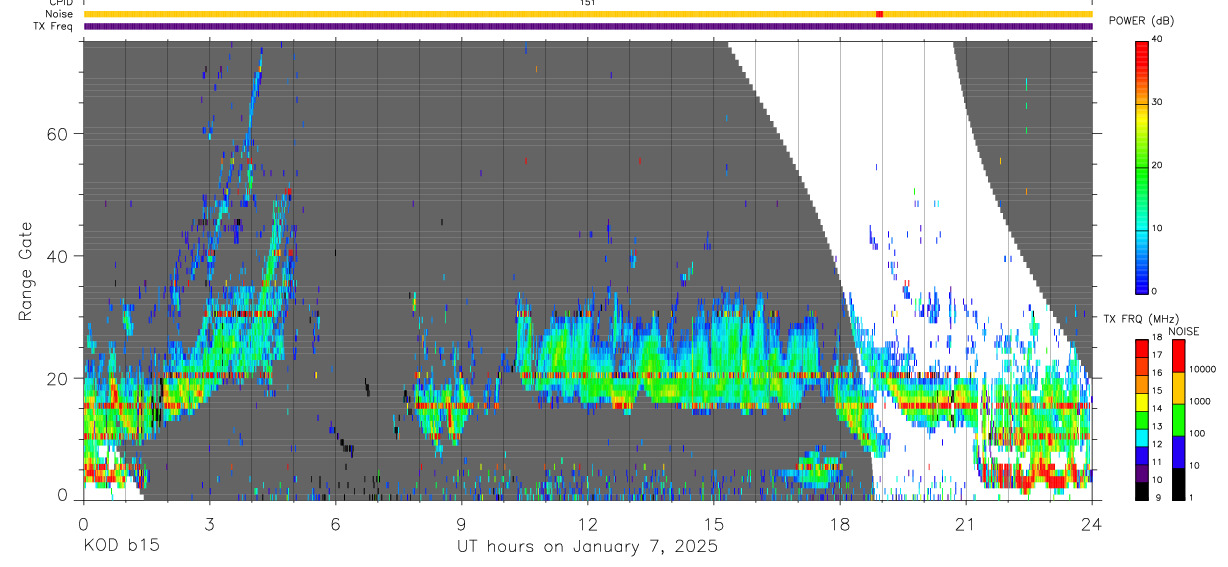Click the green swatch in the NOISE legend
1228x567 pixels.
click(x=1178, y=420)
